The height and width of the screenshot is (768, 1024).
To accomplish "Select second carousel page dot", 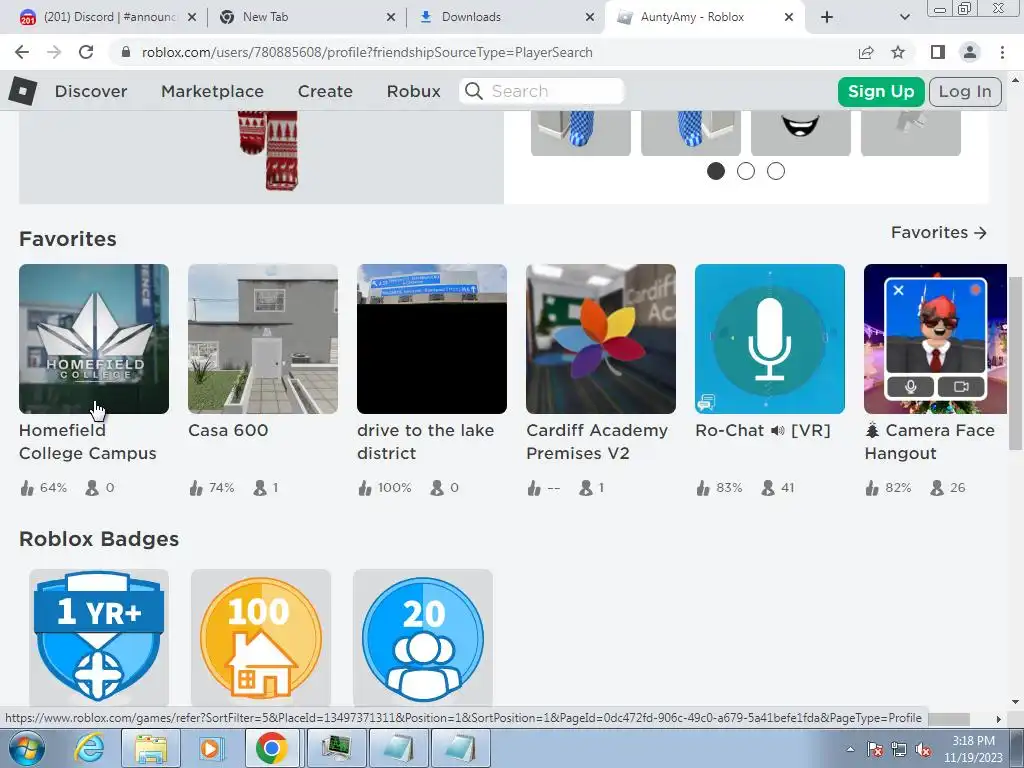I will pyautogui.click(x=746, y=171).
